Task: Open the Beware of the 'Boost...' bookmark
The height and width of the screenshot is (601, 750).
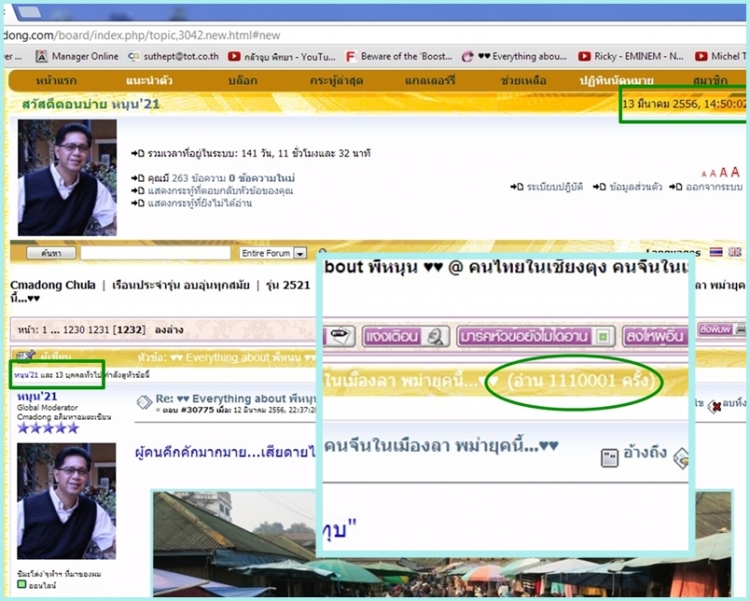Action: click(399, 56)
